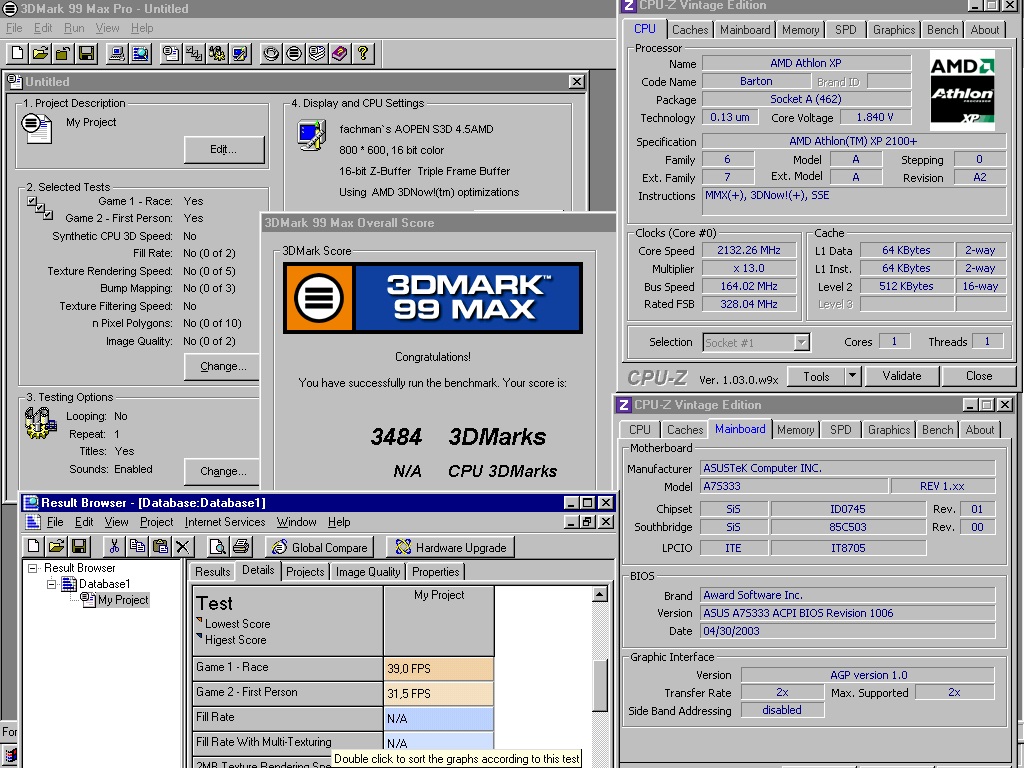Click grey ring icon in 3DMark toolbar
This screenshot has width=1024, height=768.
point(271,54)
